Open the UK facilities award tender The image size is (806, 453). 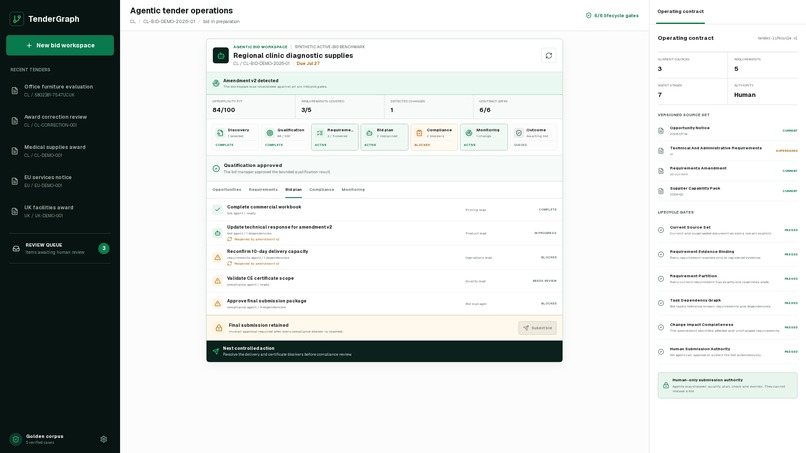coord(60,211)
